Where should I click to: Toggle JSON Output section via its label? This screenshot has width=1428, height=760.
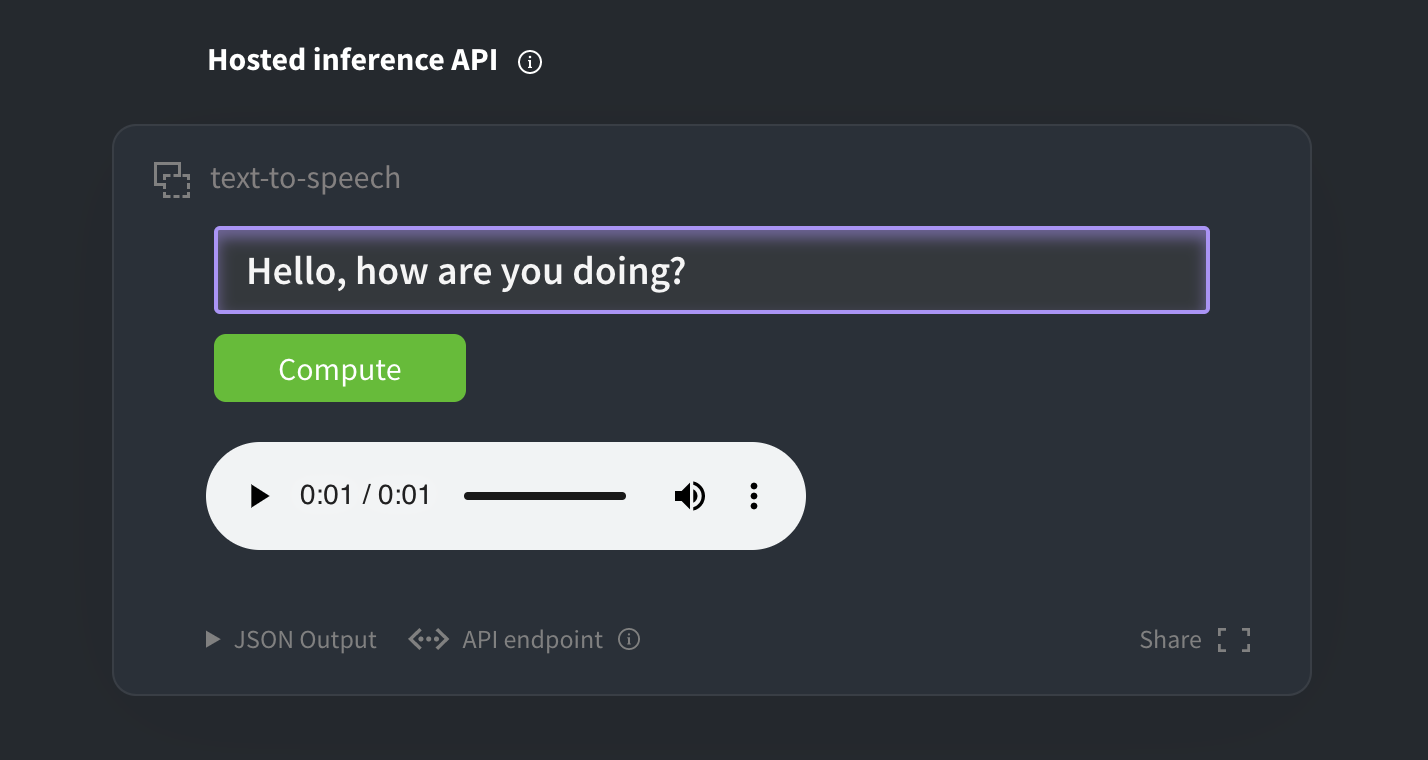tap(305, 639)
